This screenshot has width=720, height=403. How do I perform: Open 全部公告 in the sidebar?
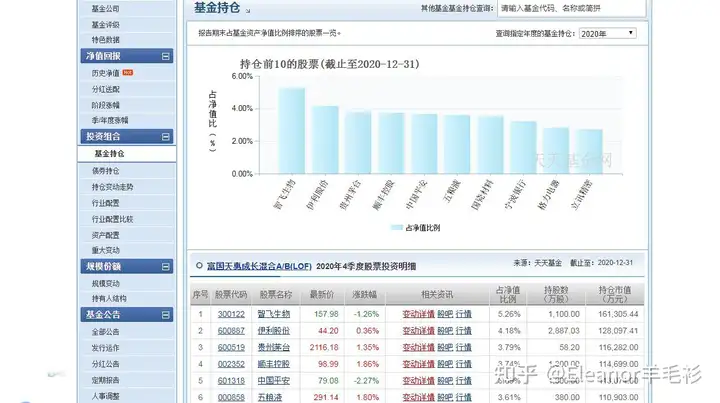point(105,332)
